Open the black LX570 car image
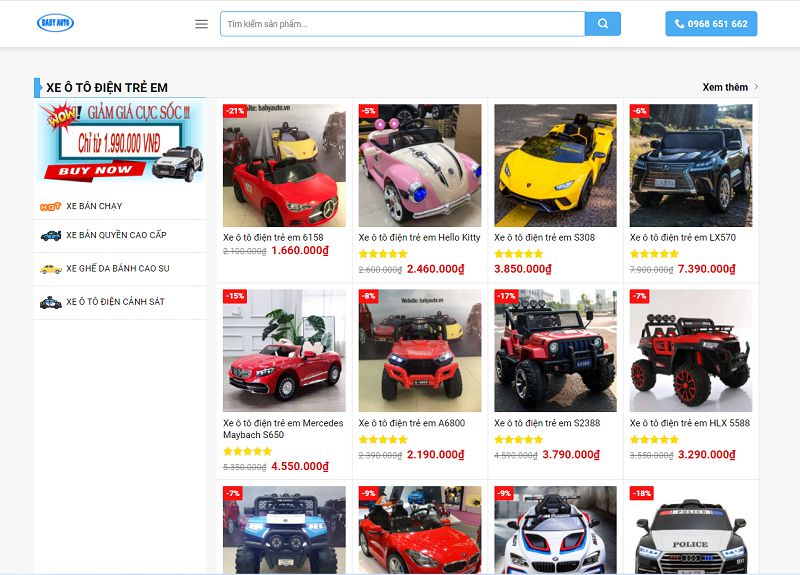This screenshot has height=575, width=800. point(691,165)
